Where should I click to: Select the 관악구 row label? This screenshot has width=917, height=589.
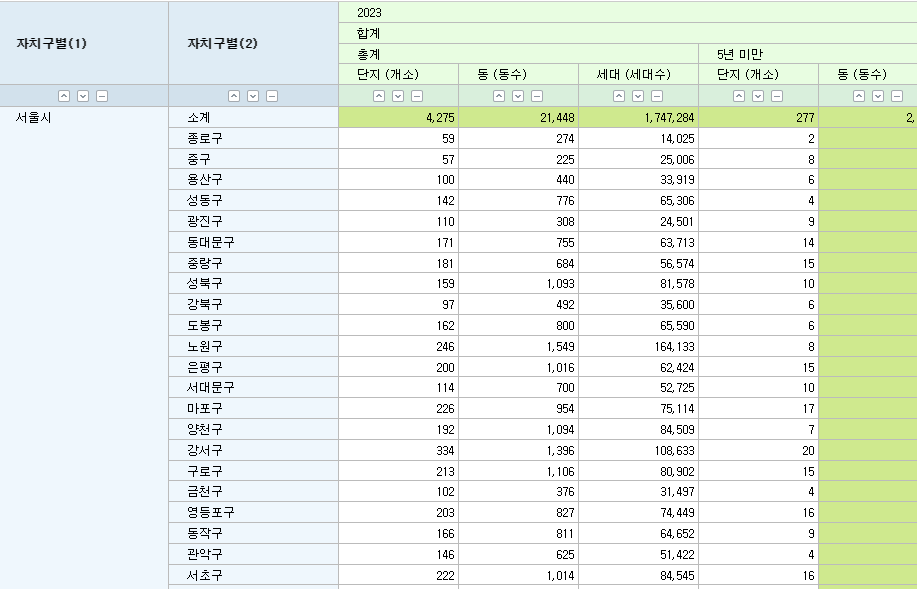254,554
